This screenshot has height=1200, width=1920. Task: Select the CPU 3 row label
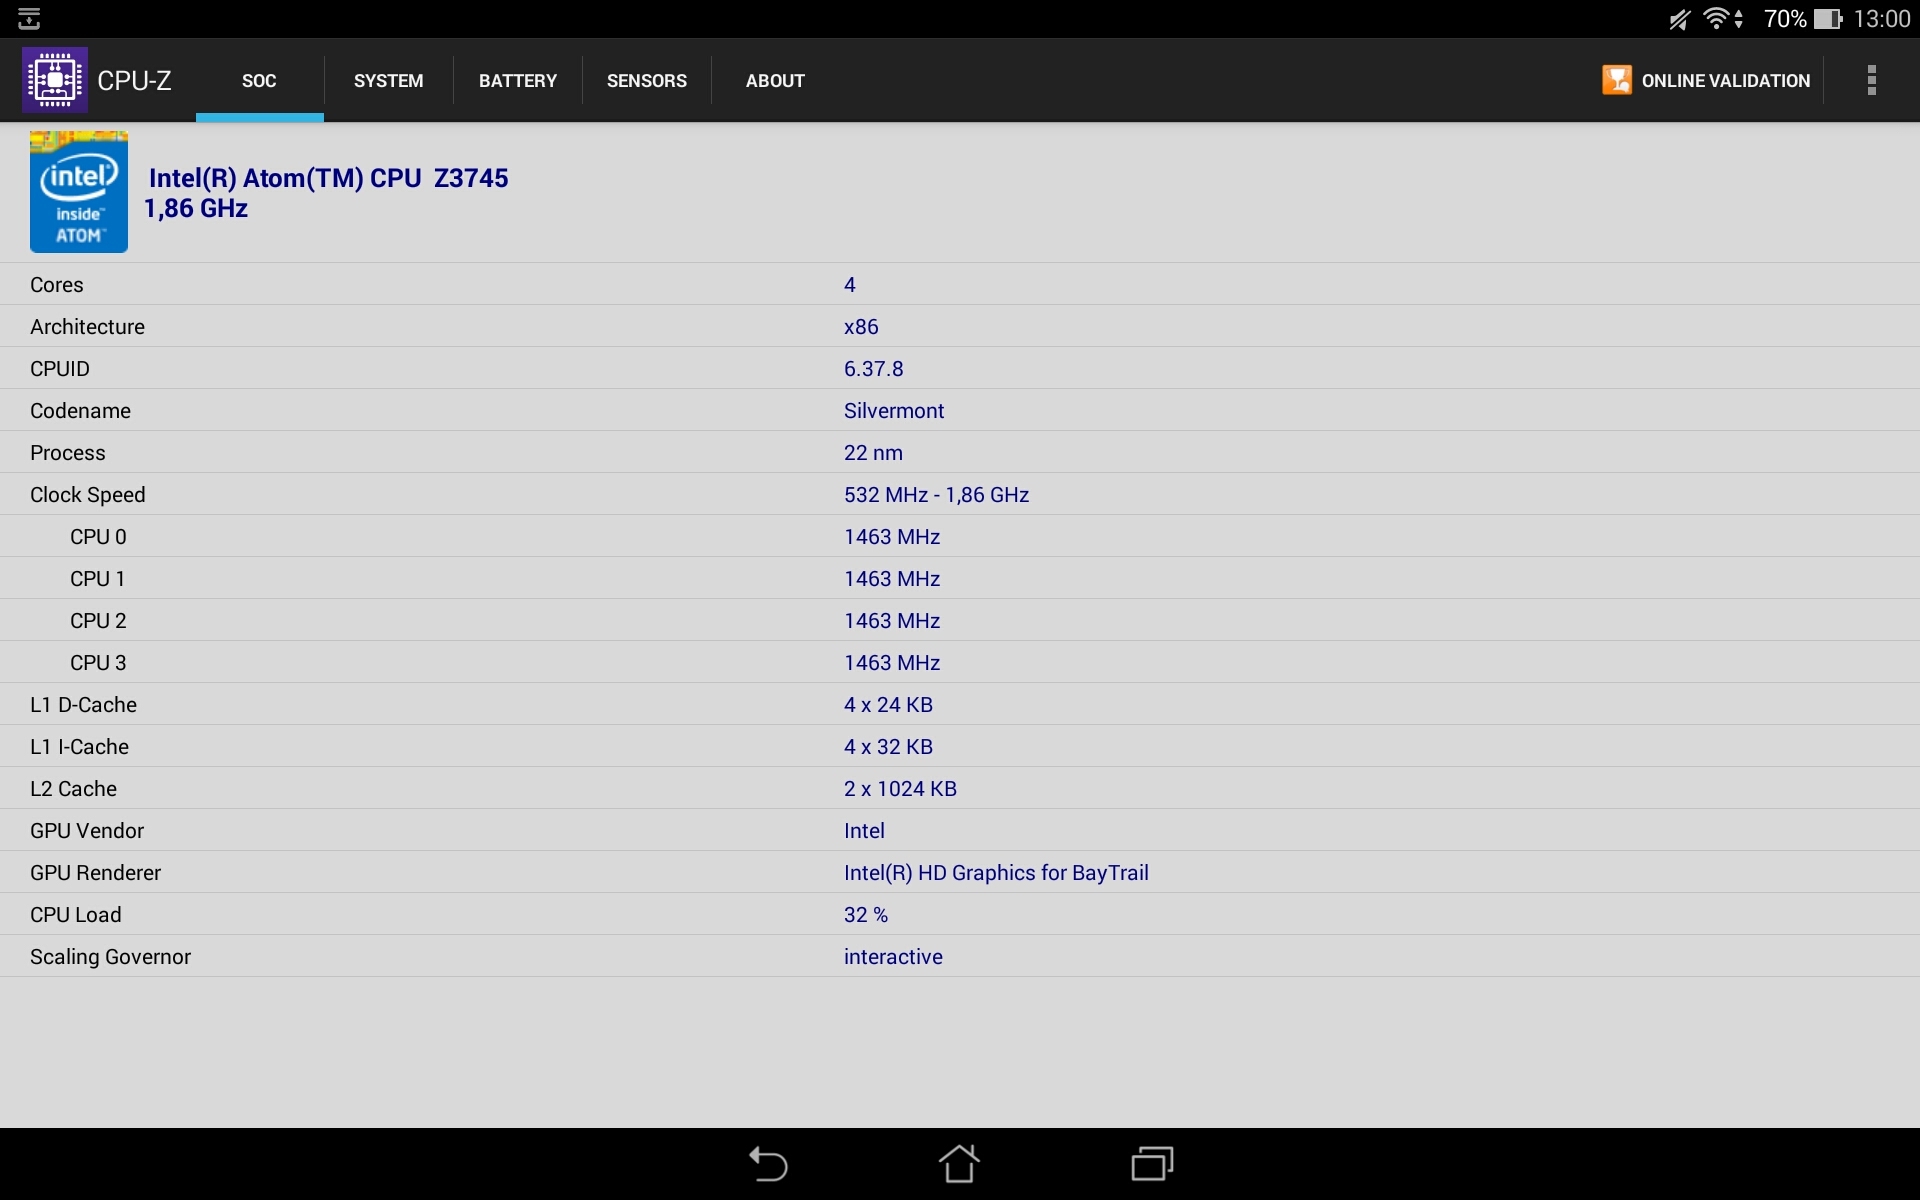point(98,663)
